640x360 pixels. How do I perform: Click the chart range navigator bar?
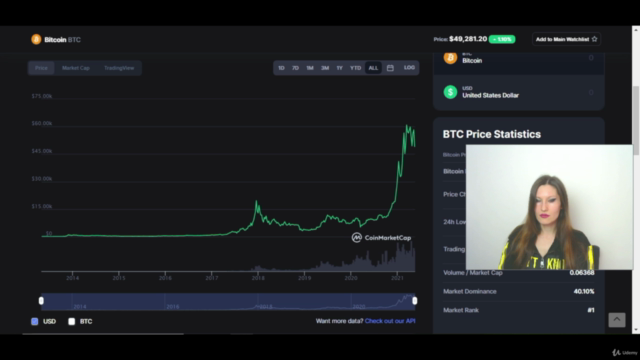pyautogui.click(x=228, y=301)
